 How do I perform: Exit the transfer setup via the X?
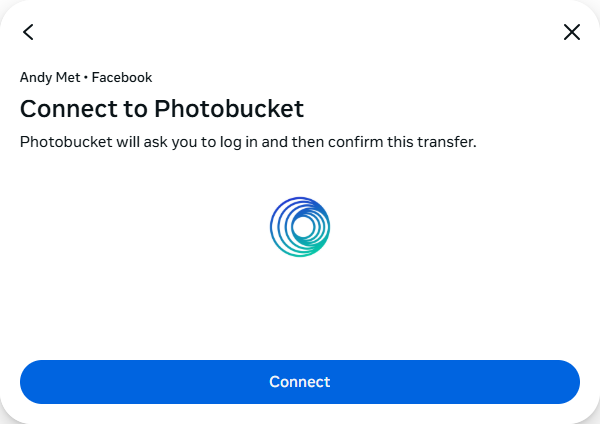(572, 32)
